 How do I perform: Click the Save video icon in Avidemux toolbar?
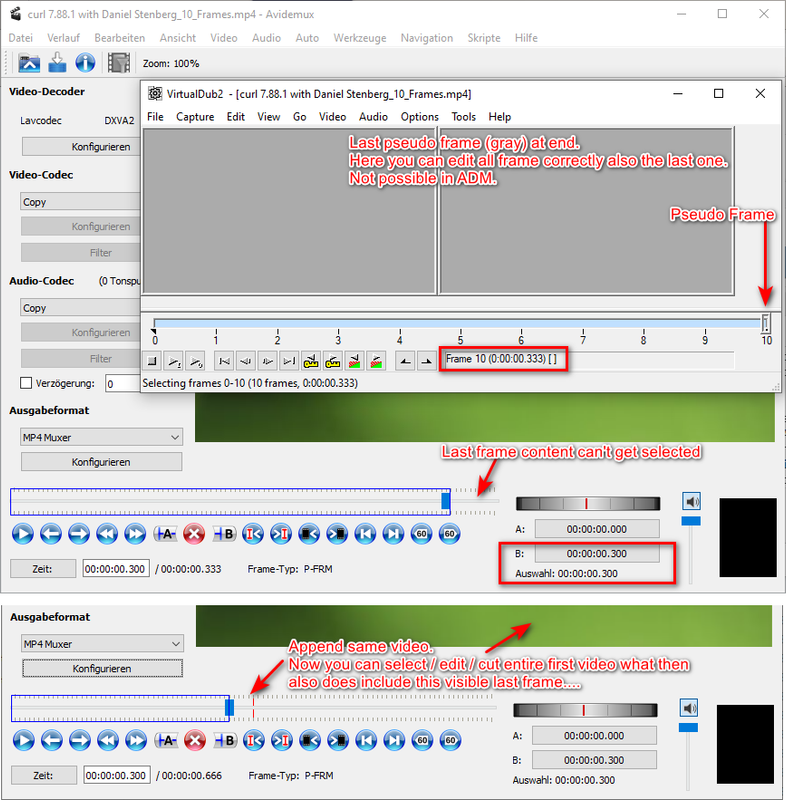point(57,63)
